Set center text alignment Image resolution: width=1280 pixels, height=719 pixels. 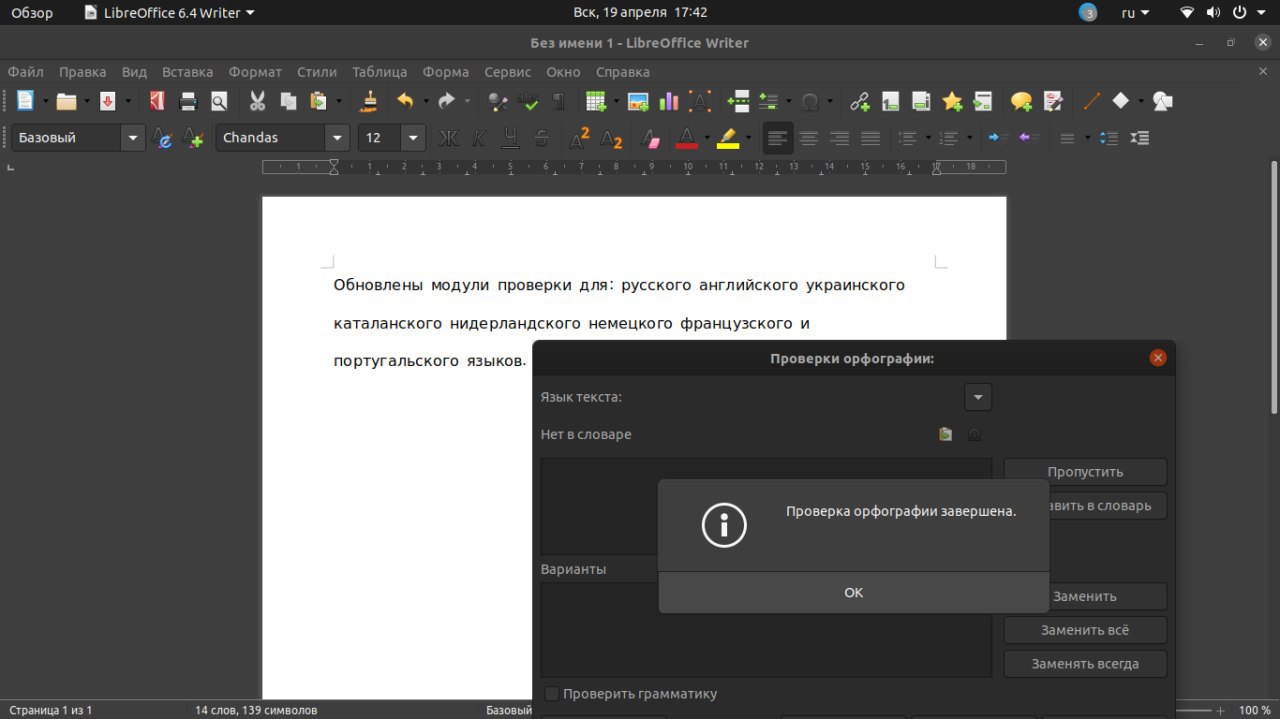(x=809, y=138)
